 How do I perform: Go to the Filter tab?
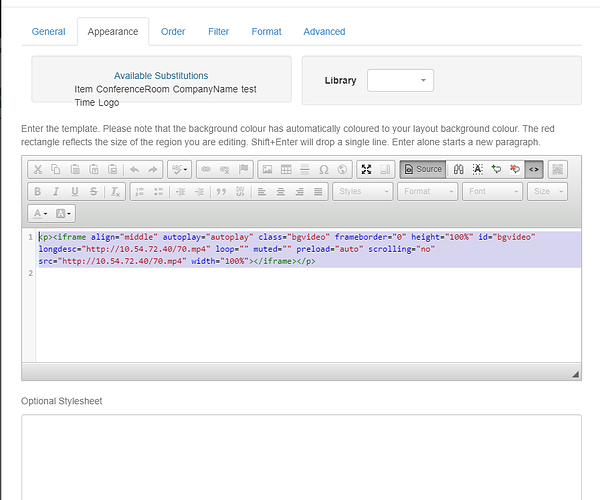[x=218, y=32]
